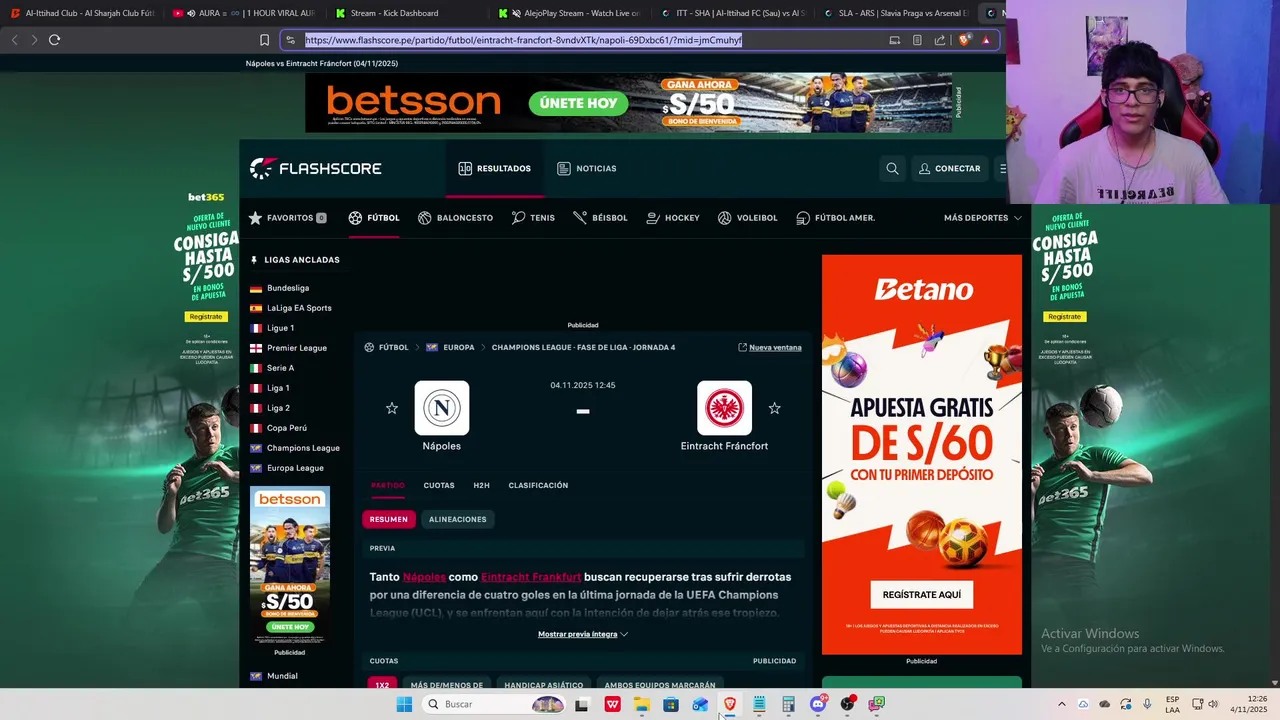Open Bundesliga in pinned leagues
Image resolution: width=1280 pixels, height=720 pixels.
coord(288,288)
